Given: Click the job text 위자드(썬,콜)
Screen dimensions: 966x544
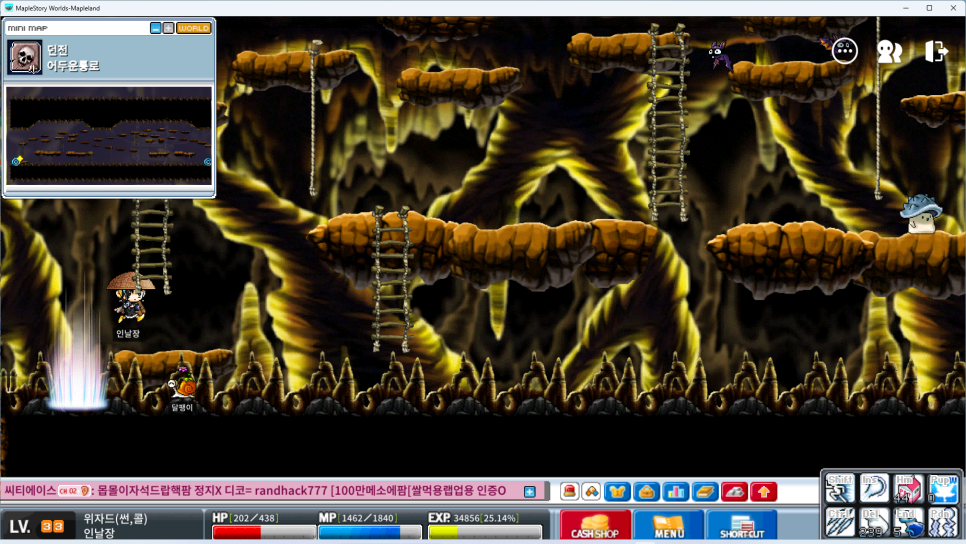Looking at the screenshot, I should pos(115,519).
